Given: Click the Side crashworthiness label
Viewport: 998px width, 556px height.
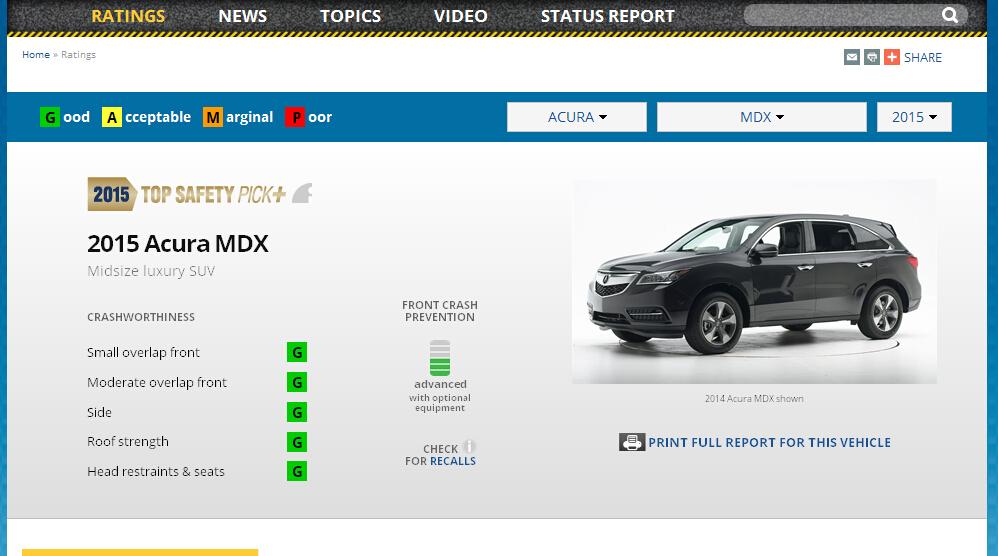Looking at the screenshot, I should 99,412.
